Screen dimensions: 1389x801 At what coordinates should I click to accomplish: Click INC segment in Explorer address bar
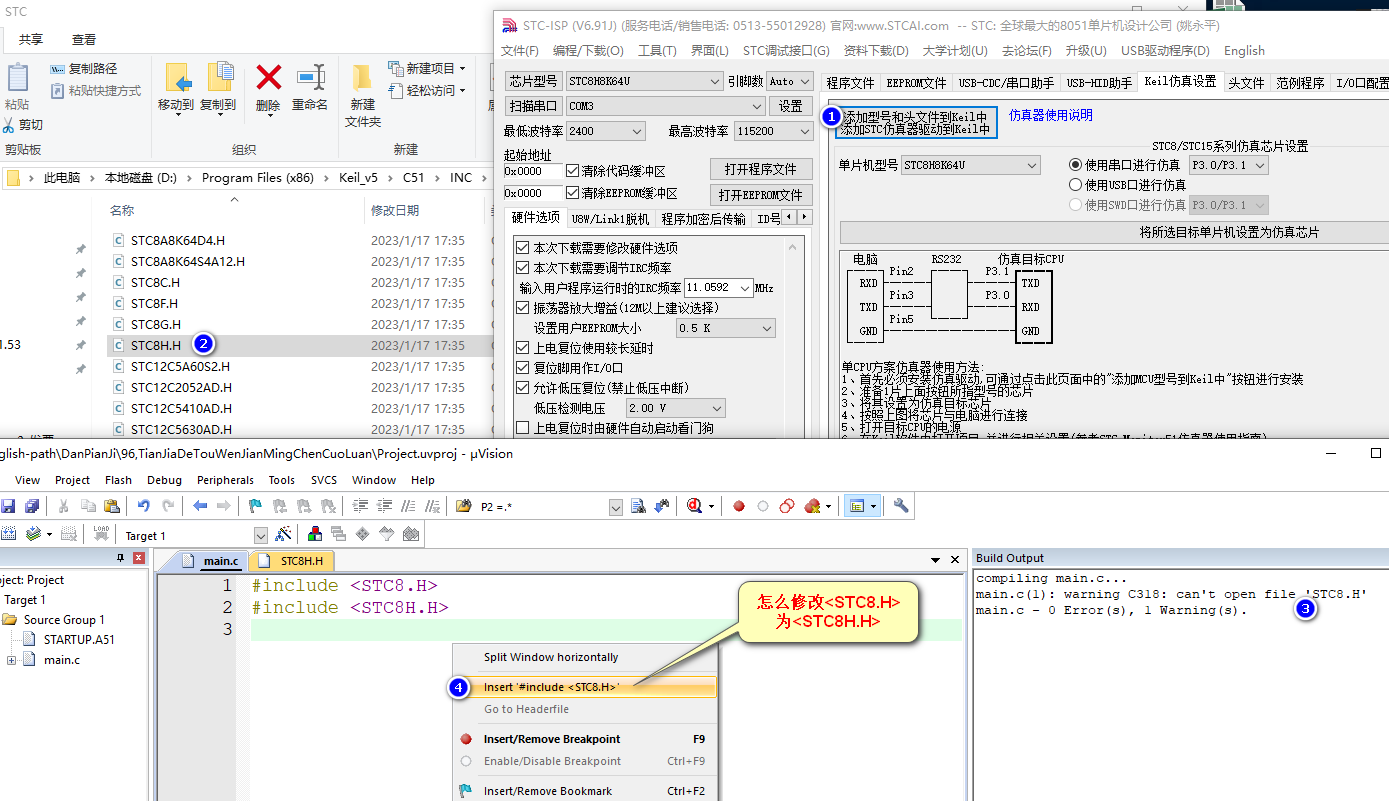tap(460, 178)
